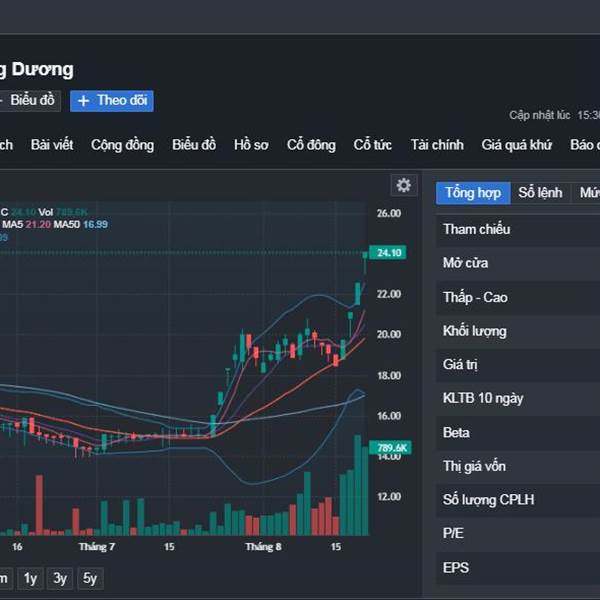600x600 pixels.
Task: Click the 24.10 current price label
Action: (x=388, y=253)
